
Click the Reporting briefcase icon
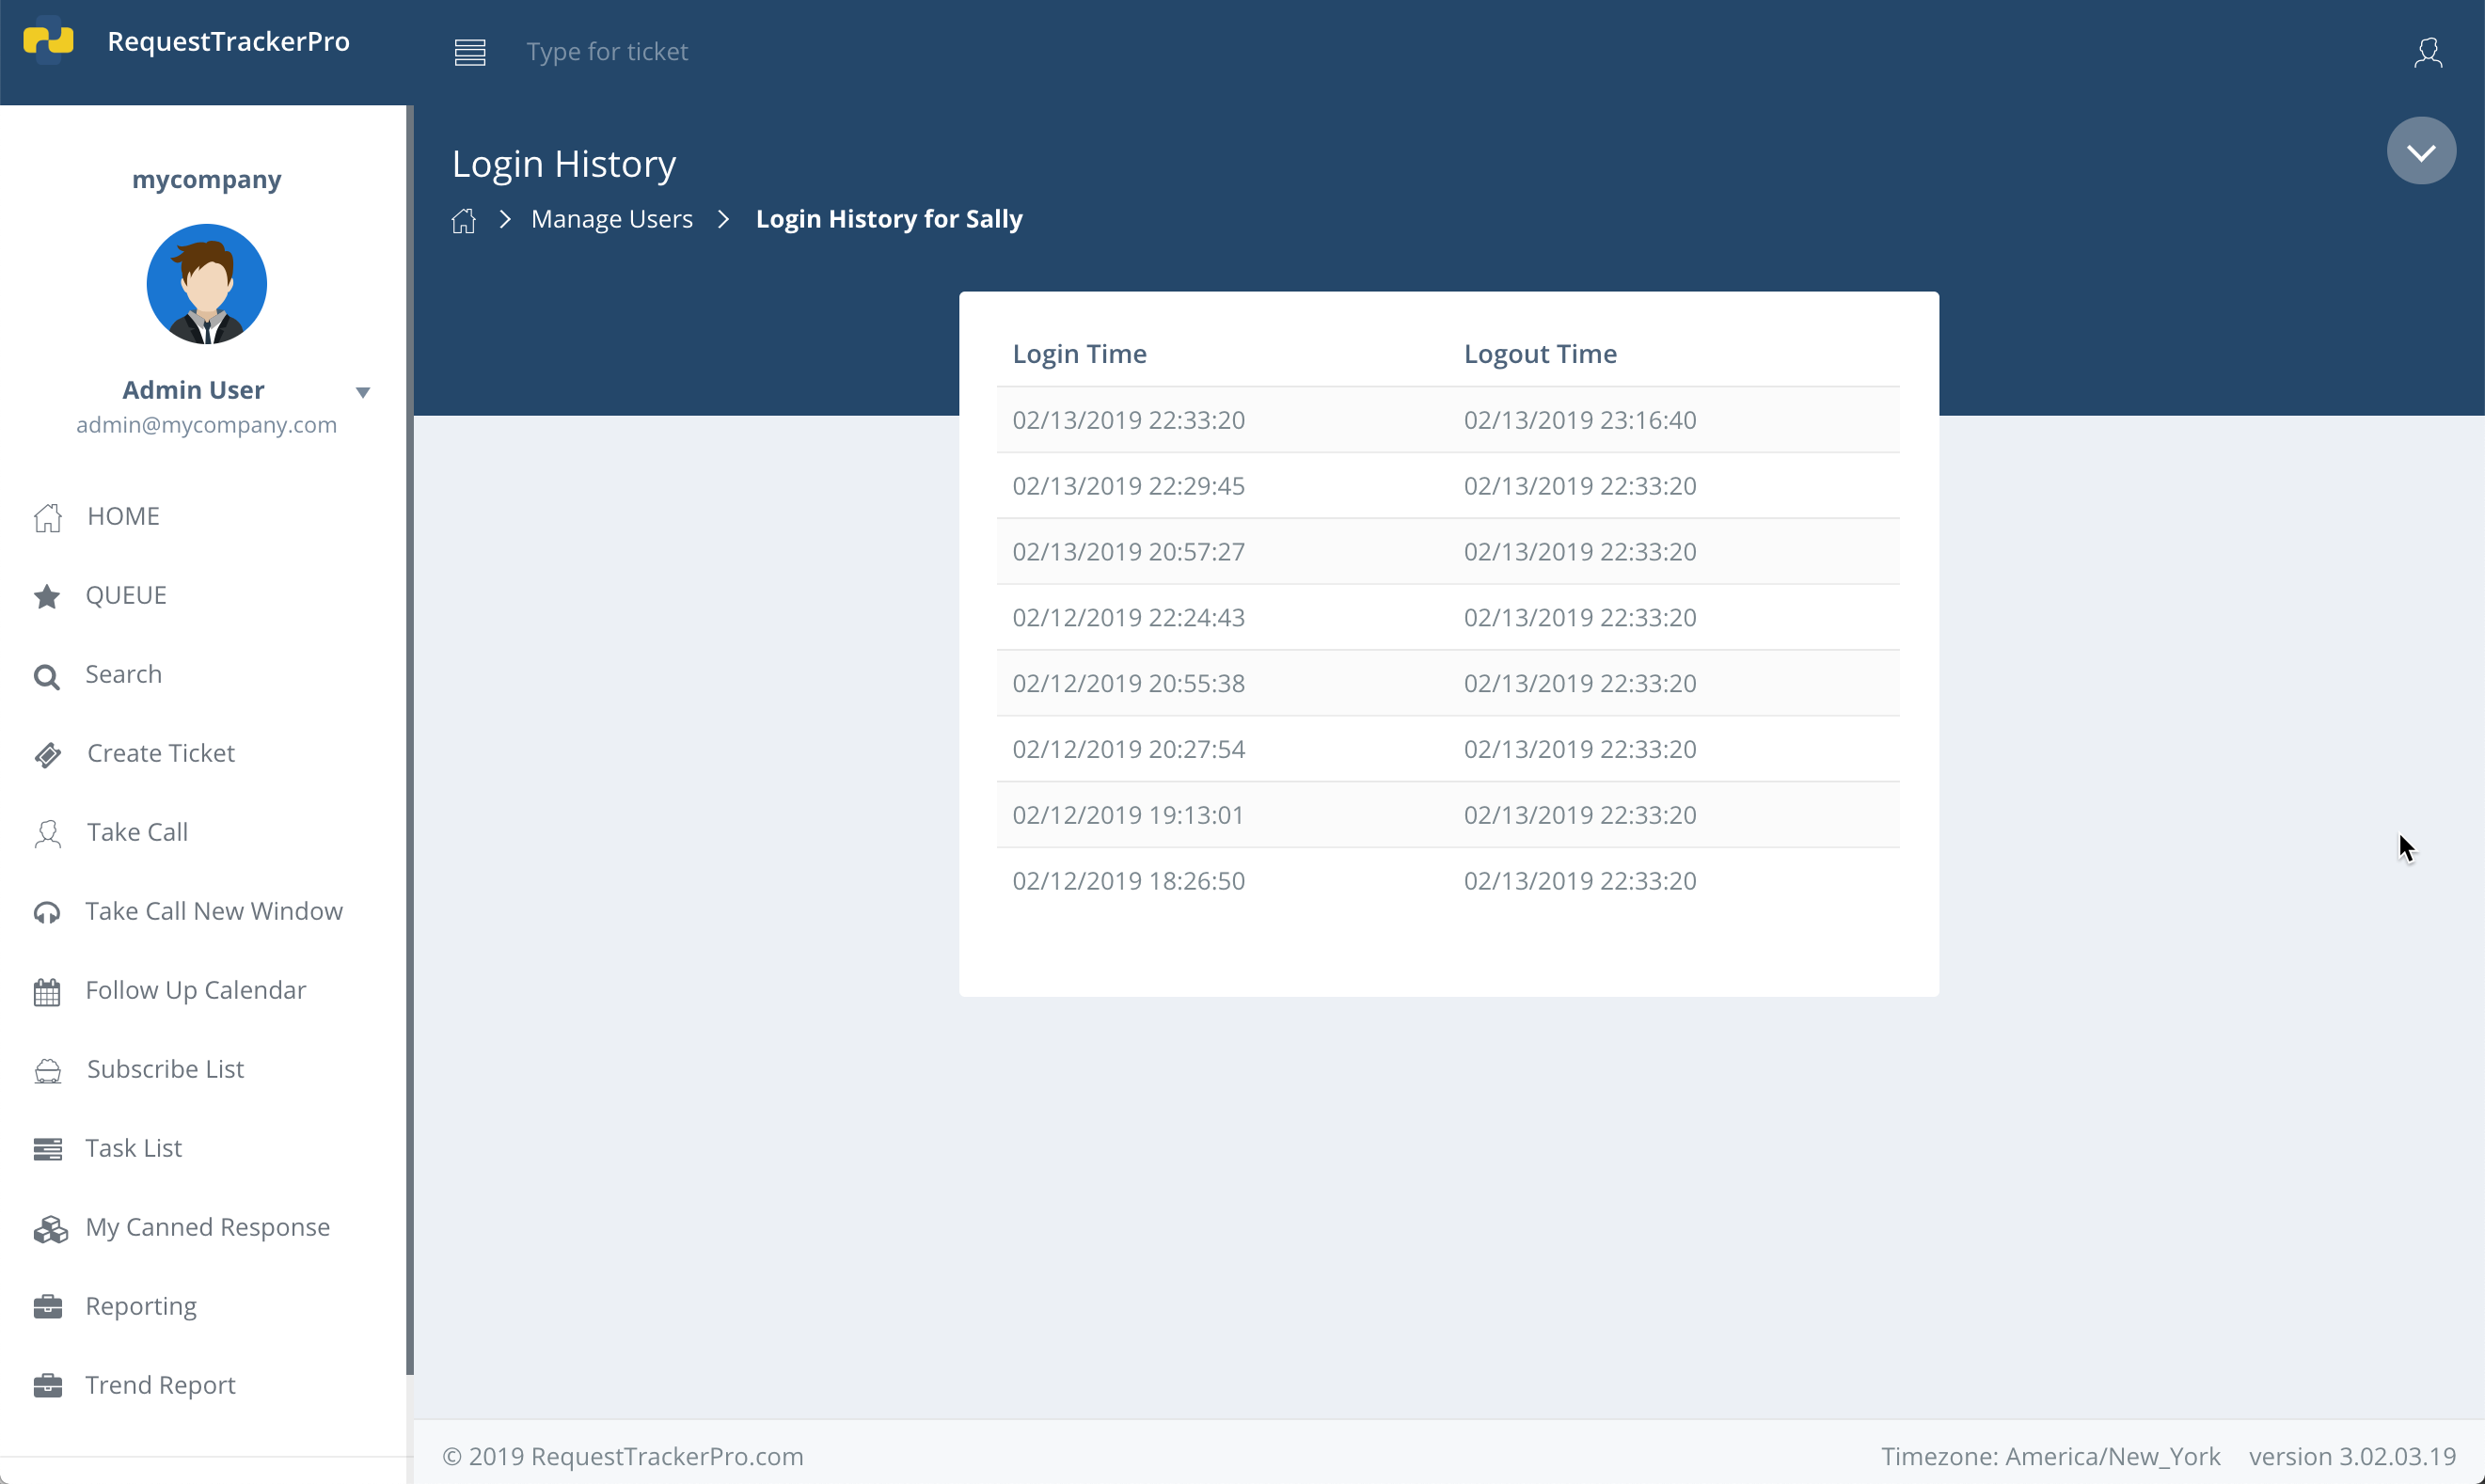(47, 1307)
